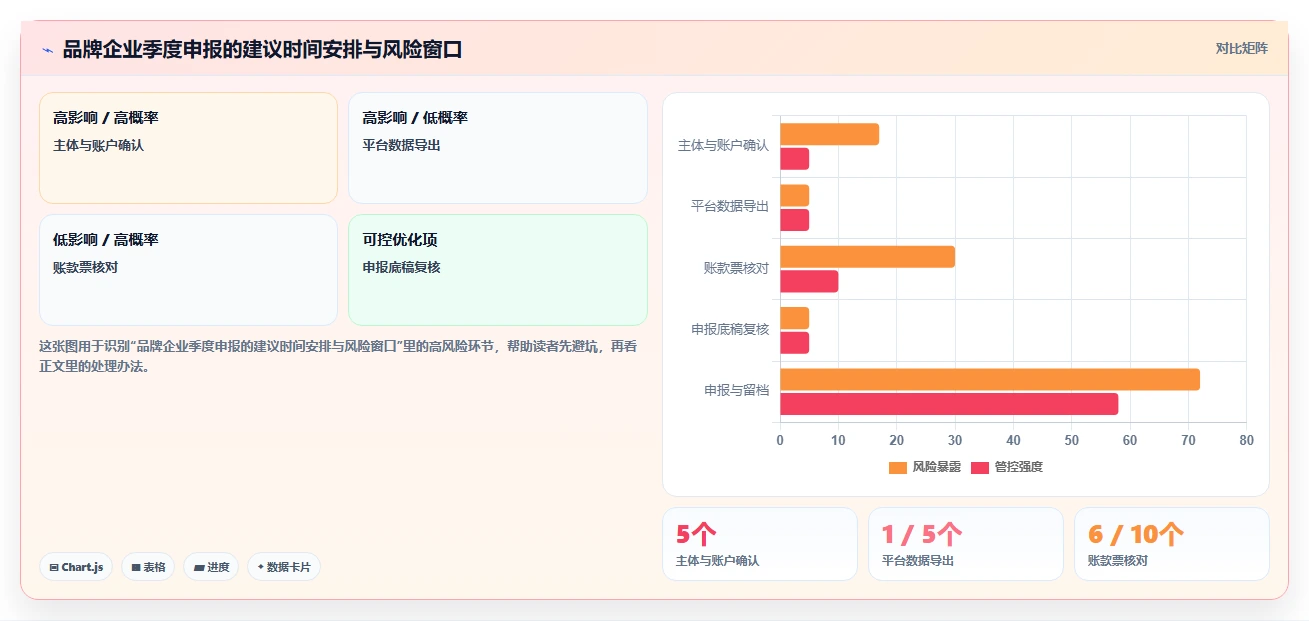Click the 进度 tag chip
1309x621 pixels.
(211, 567)
